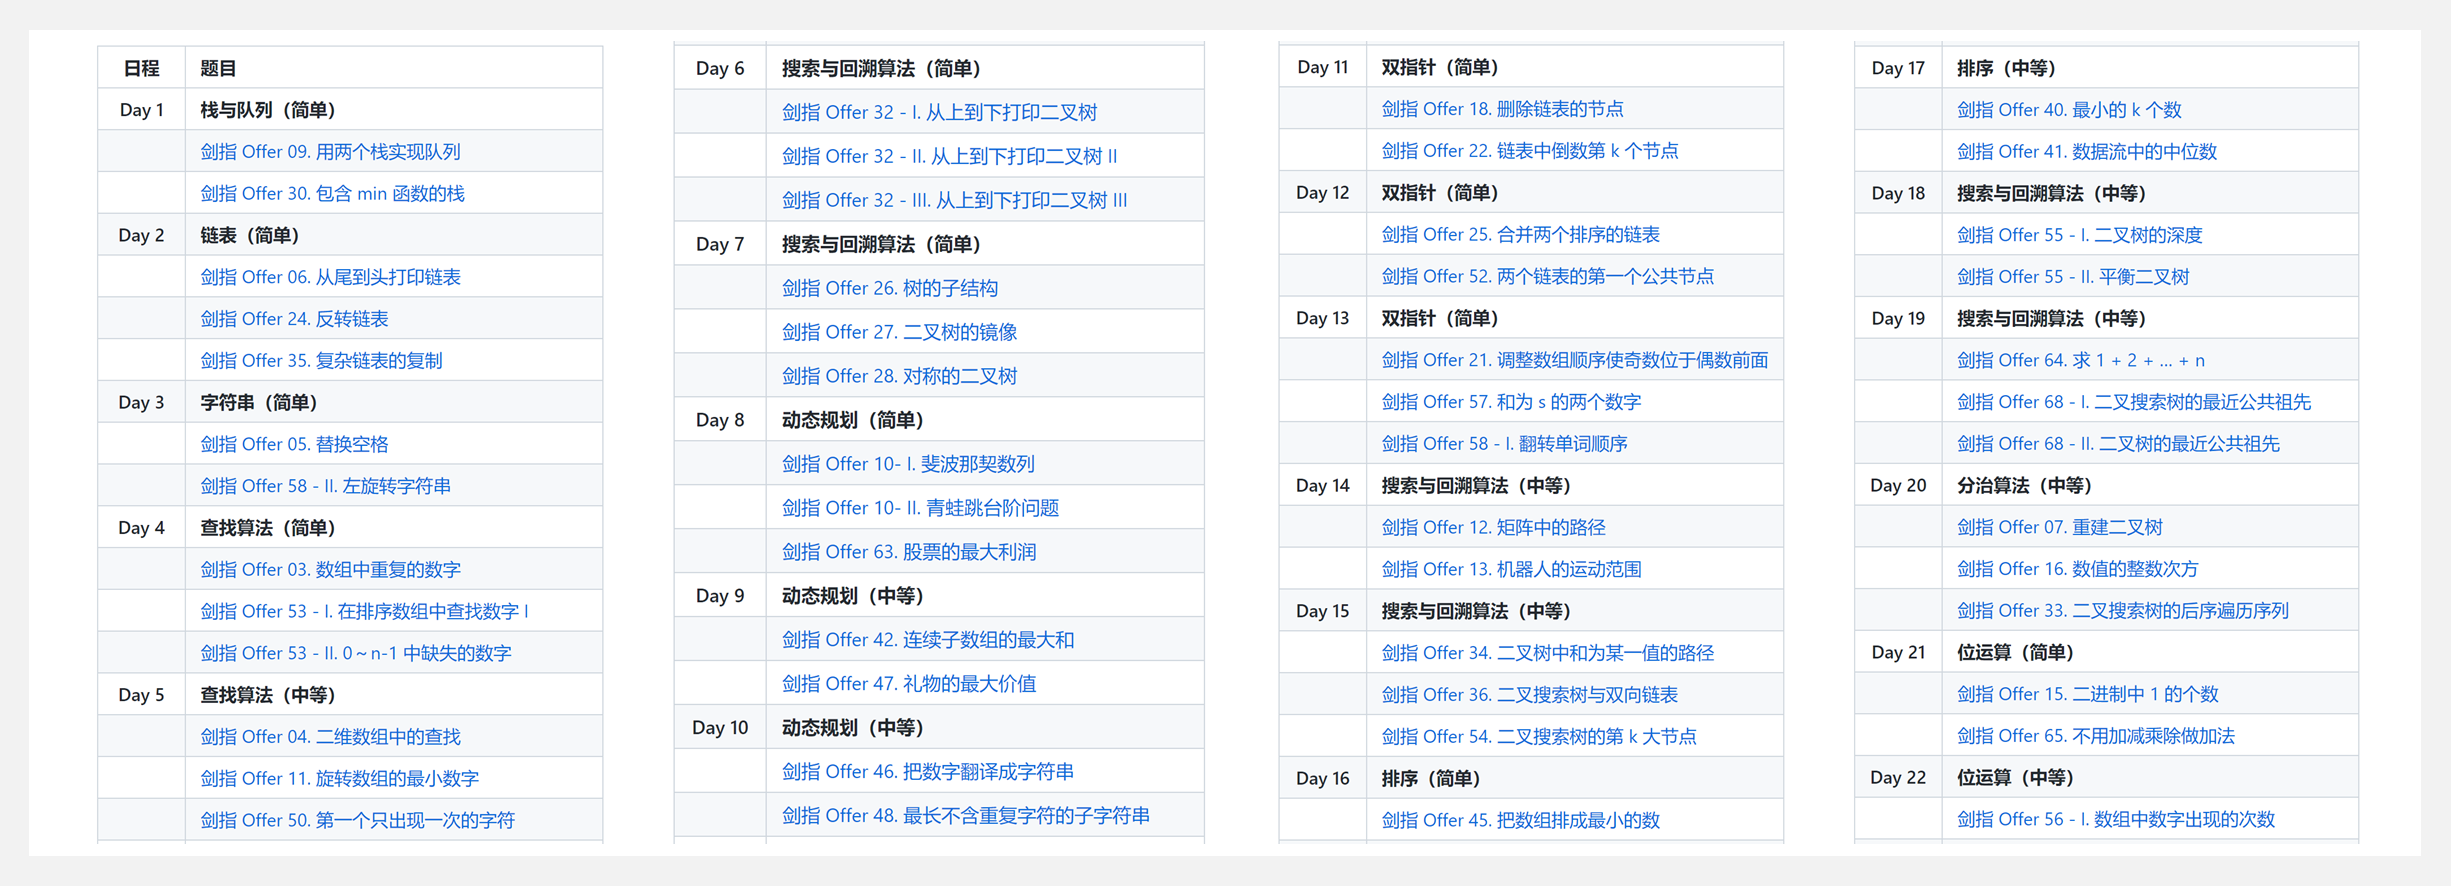Select the 分治算法（中等） heading cell
This screenshot has width=2451, height=886.
(x=2150, y=486)
